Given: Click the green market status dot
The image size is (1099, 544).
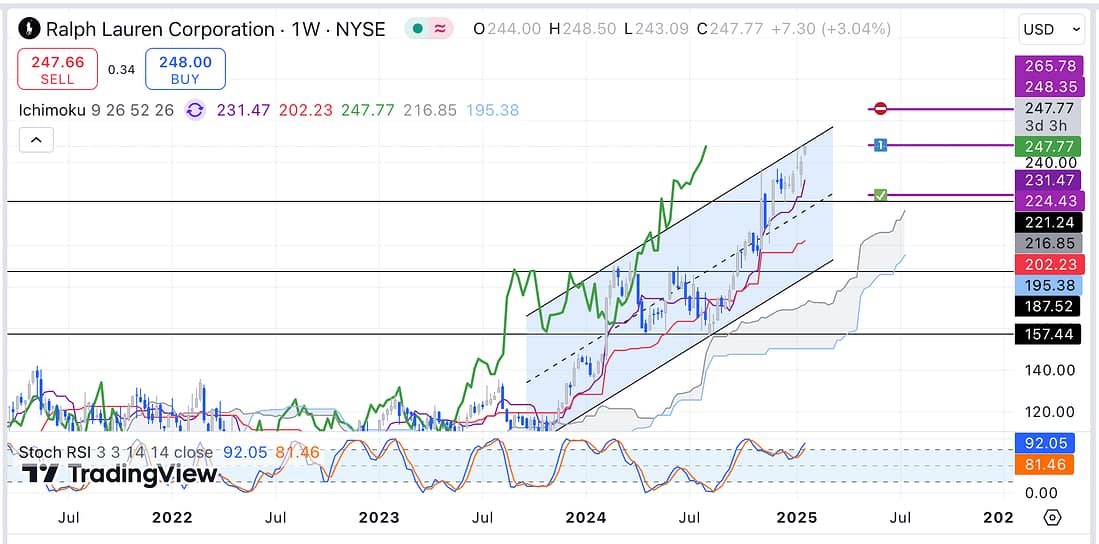Looking at the screenshot, I should click(x=415, y=29).
